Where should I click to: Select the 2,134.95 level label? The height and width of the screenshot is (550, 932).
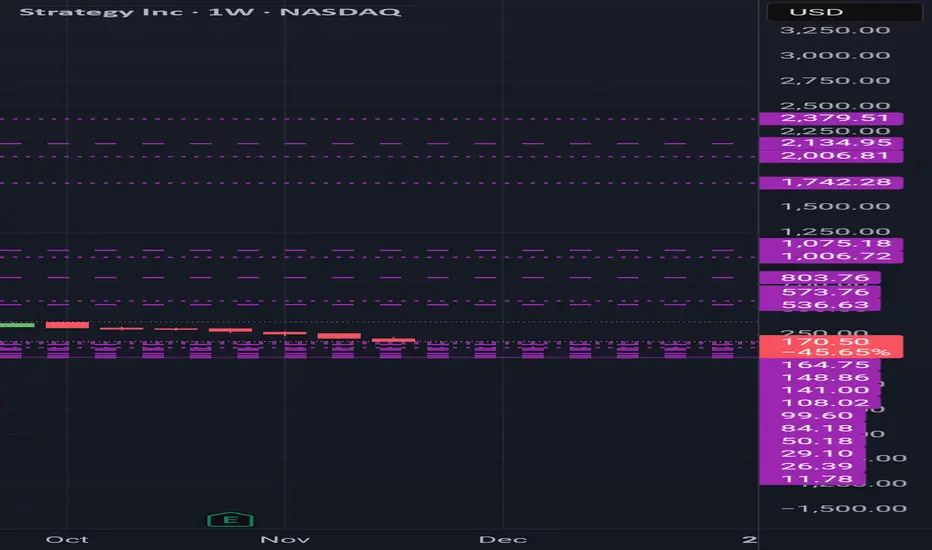(830, 143)
